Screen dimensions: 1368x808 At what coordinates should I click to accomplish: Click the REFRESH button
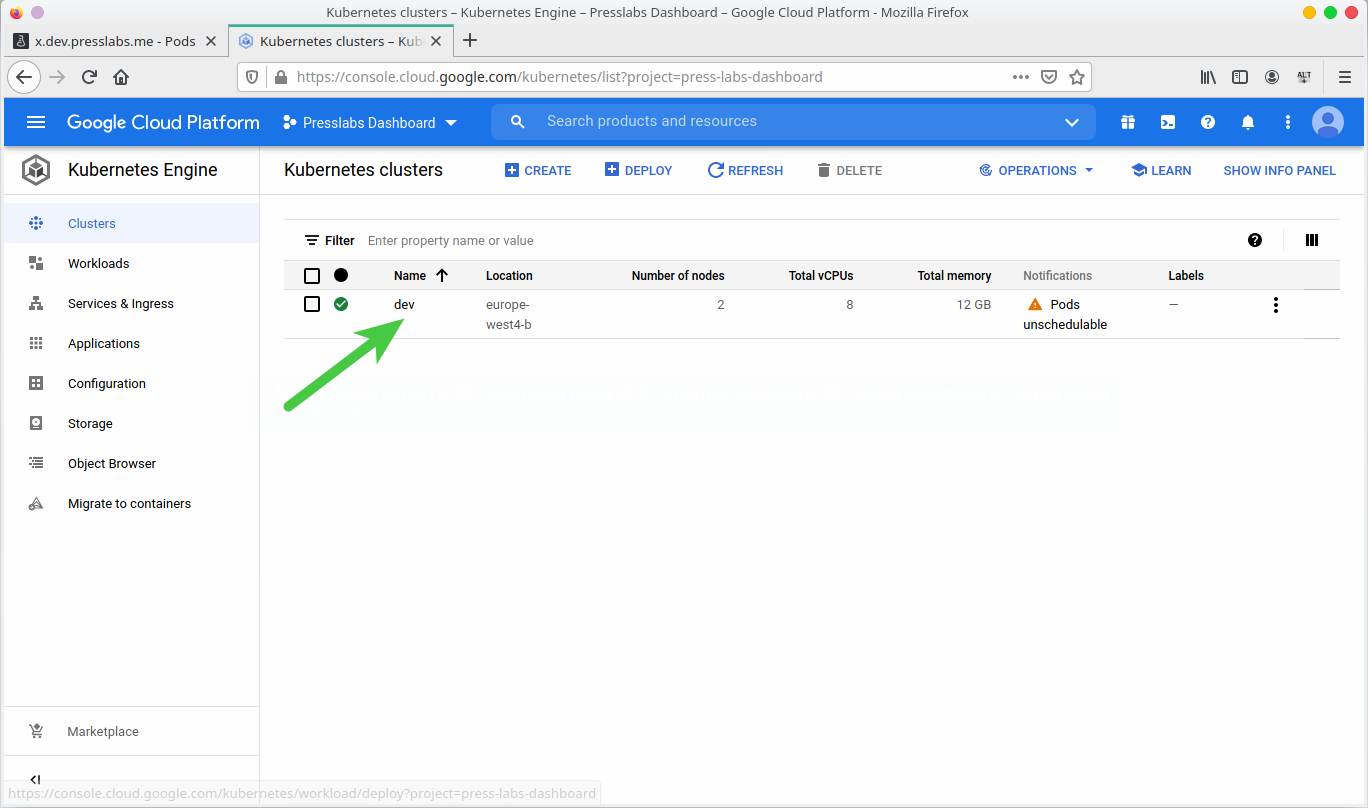pos(745,170)
